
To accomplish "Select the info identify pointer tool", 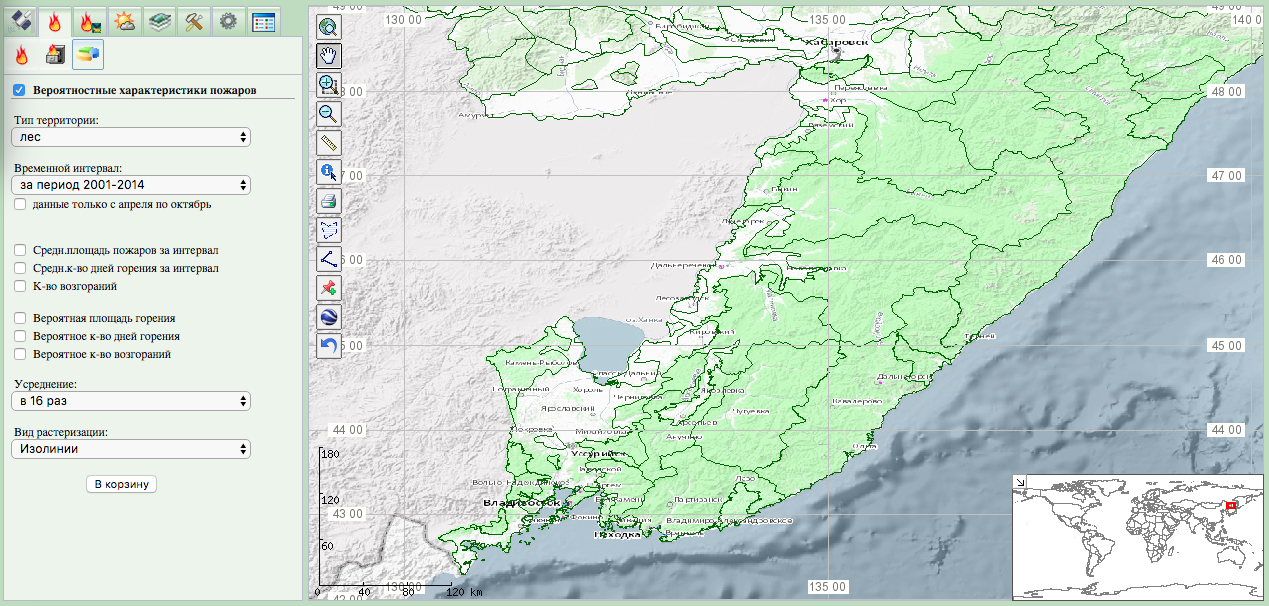I will pos(329,172).
